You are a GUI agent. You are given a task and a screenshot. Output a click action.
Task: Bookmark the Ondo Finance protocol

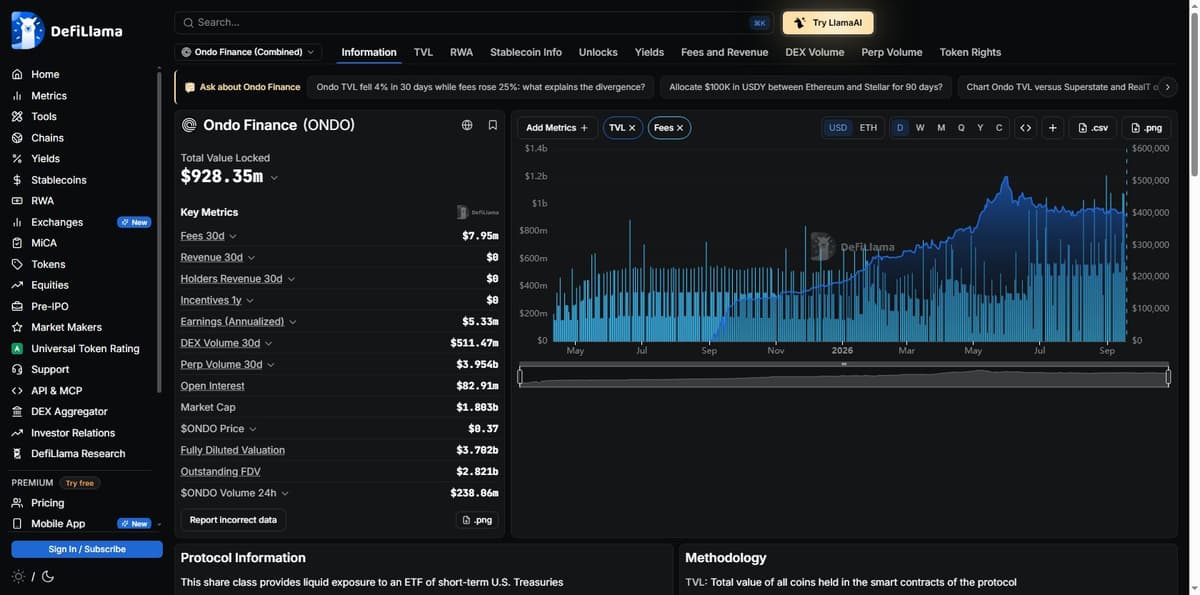tap(493, 125)
